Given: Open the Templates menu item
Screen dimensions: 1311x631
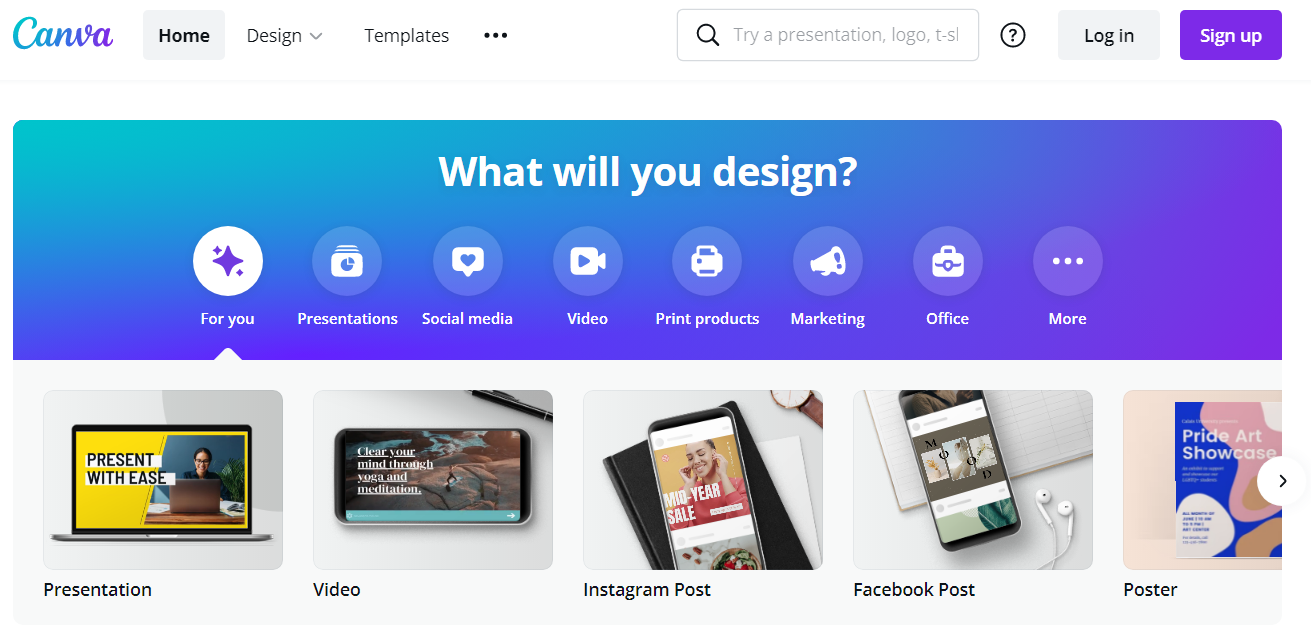Looking at the screenshot, I should 406,35.
